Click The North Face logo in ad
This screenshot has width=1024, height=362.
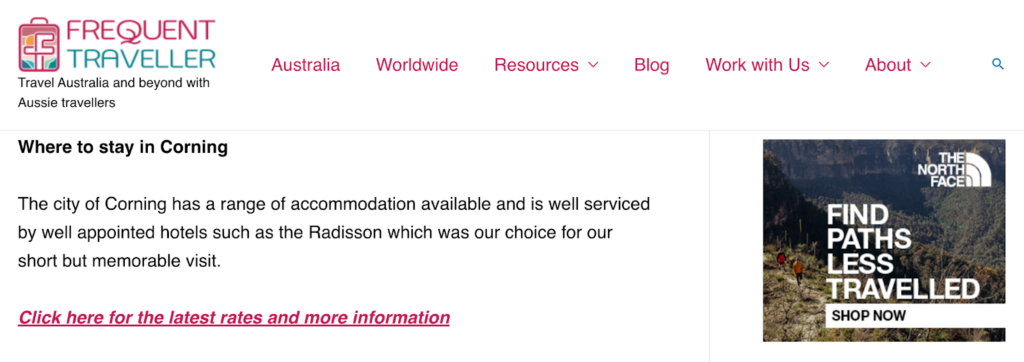pos(954,169)
